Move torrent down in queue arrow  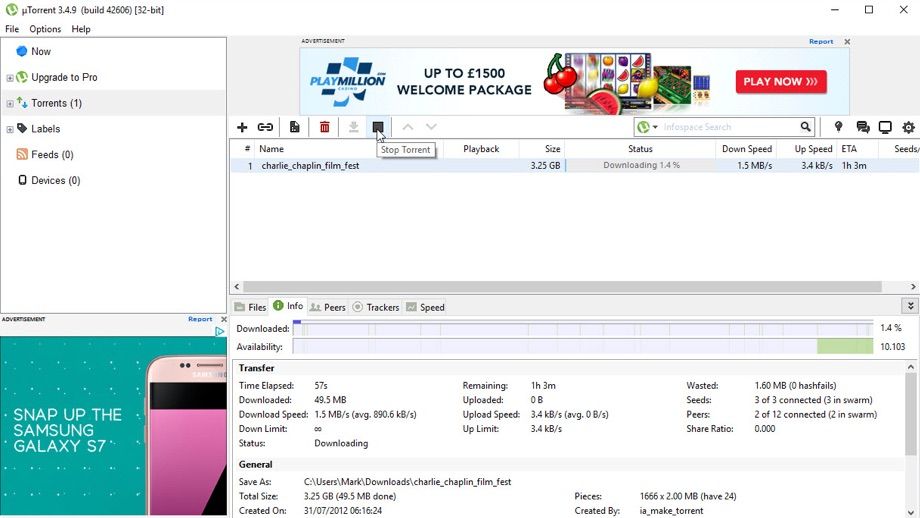431,127
